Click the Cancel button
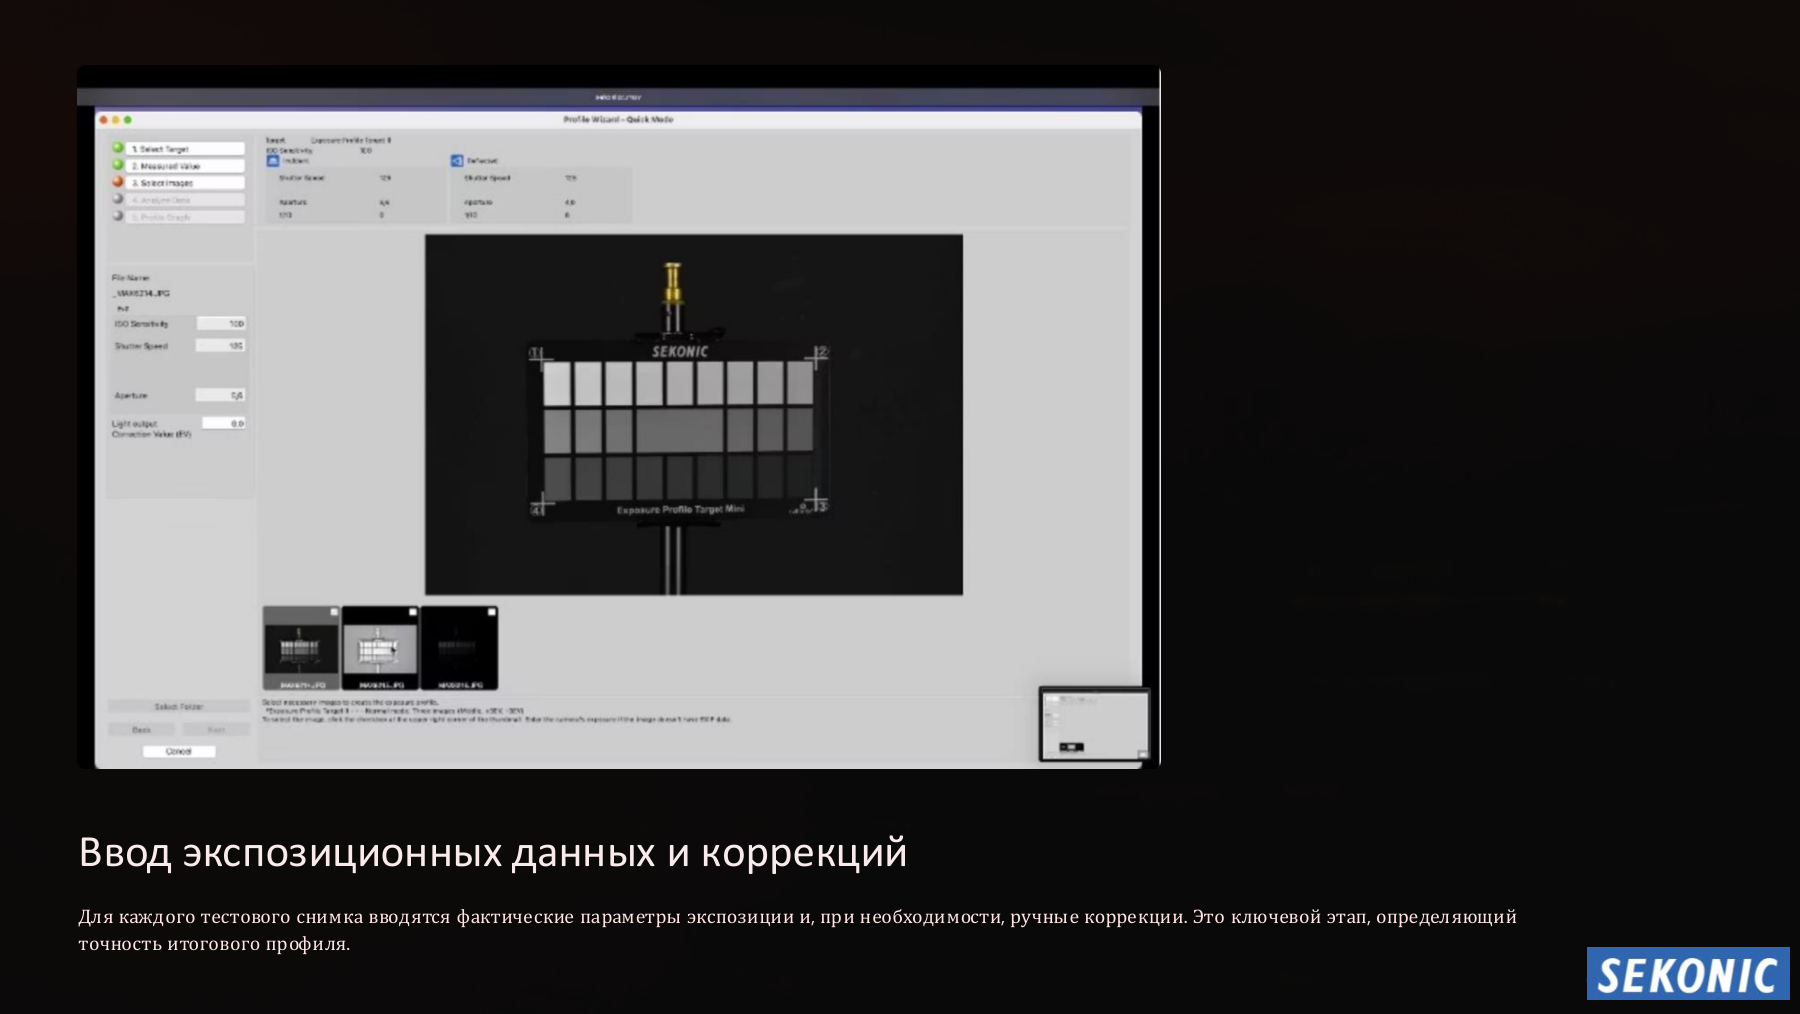The image size is (1800, 1014). (x=179, y=751)
